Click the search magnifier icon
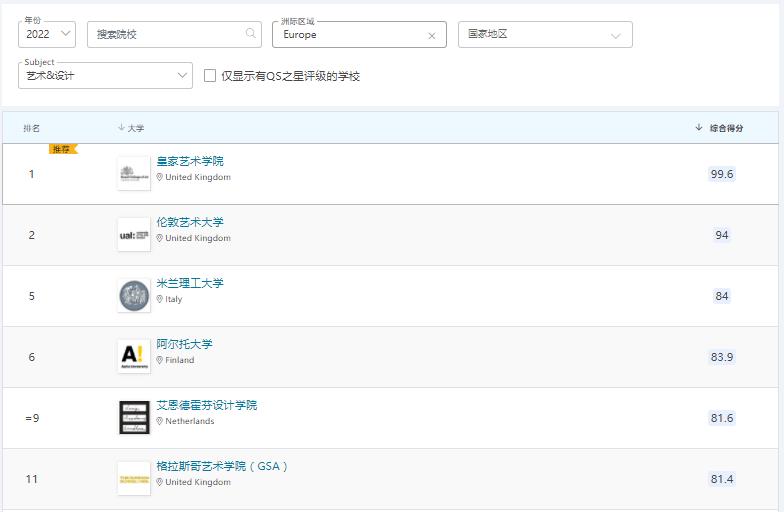The image size is (784, 512). click(250, 34)
